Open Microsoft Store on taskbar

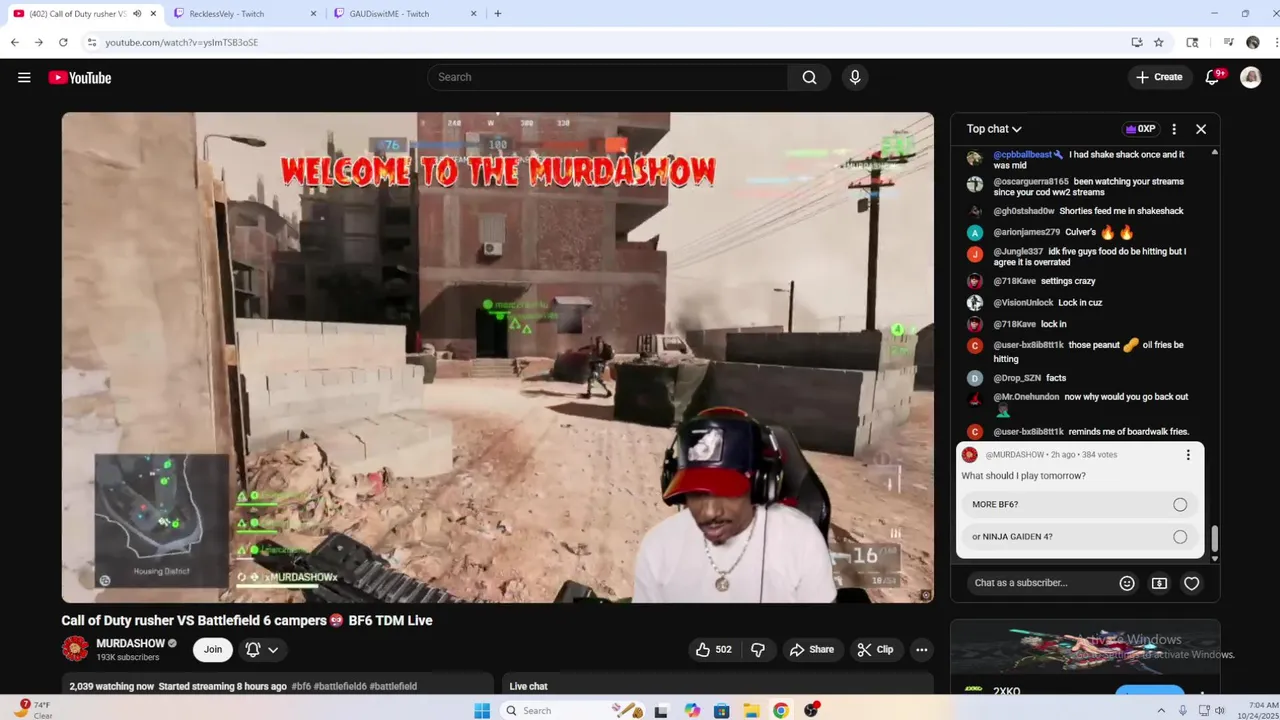pyautogui.click(x=721, y=711)
